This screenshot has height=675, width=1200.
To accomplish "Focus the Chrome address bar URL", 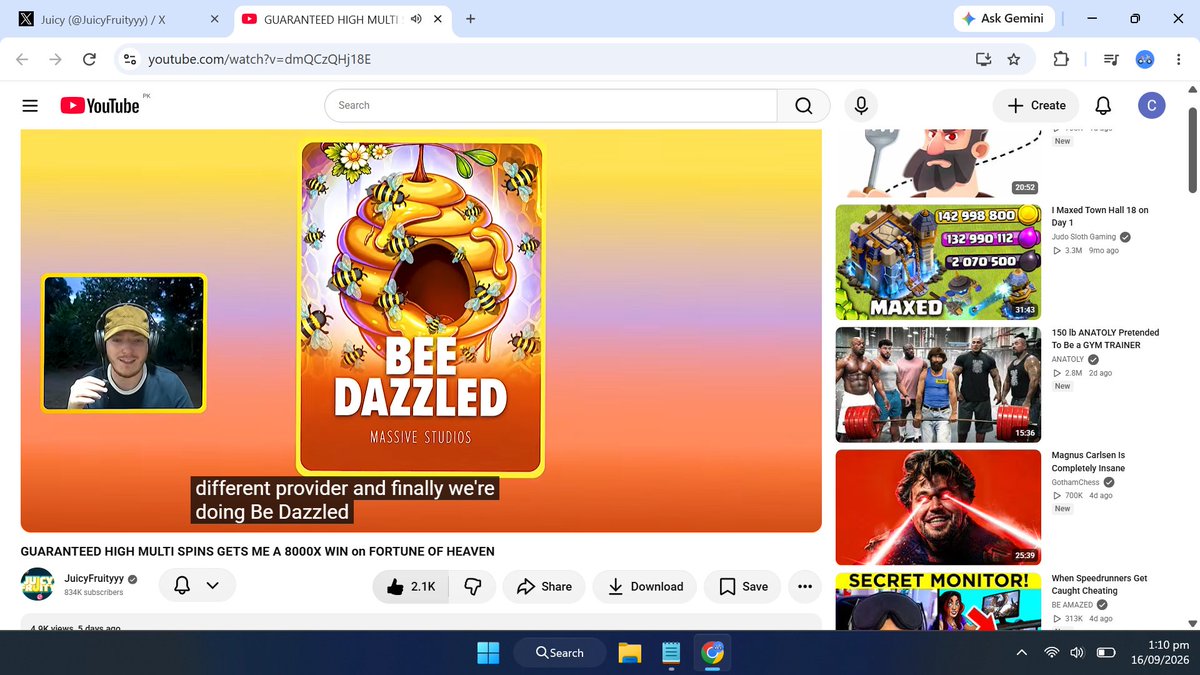I will point(259,60).
